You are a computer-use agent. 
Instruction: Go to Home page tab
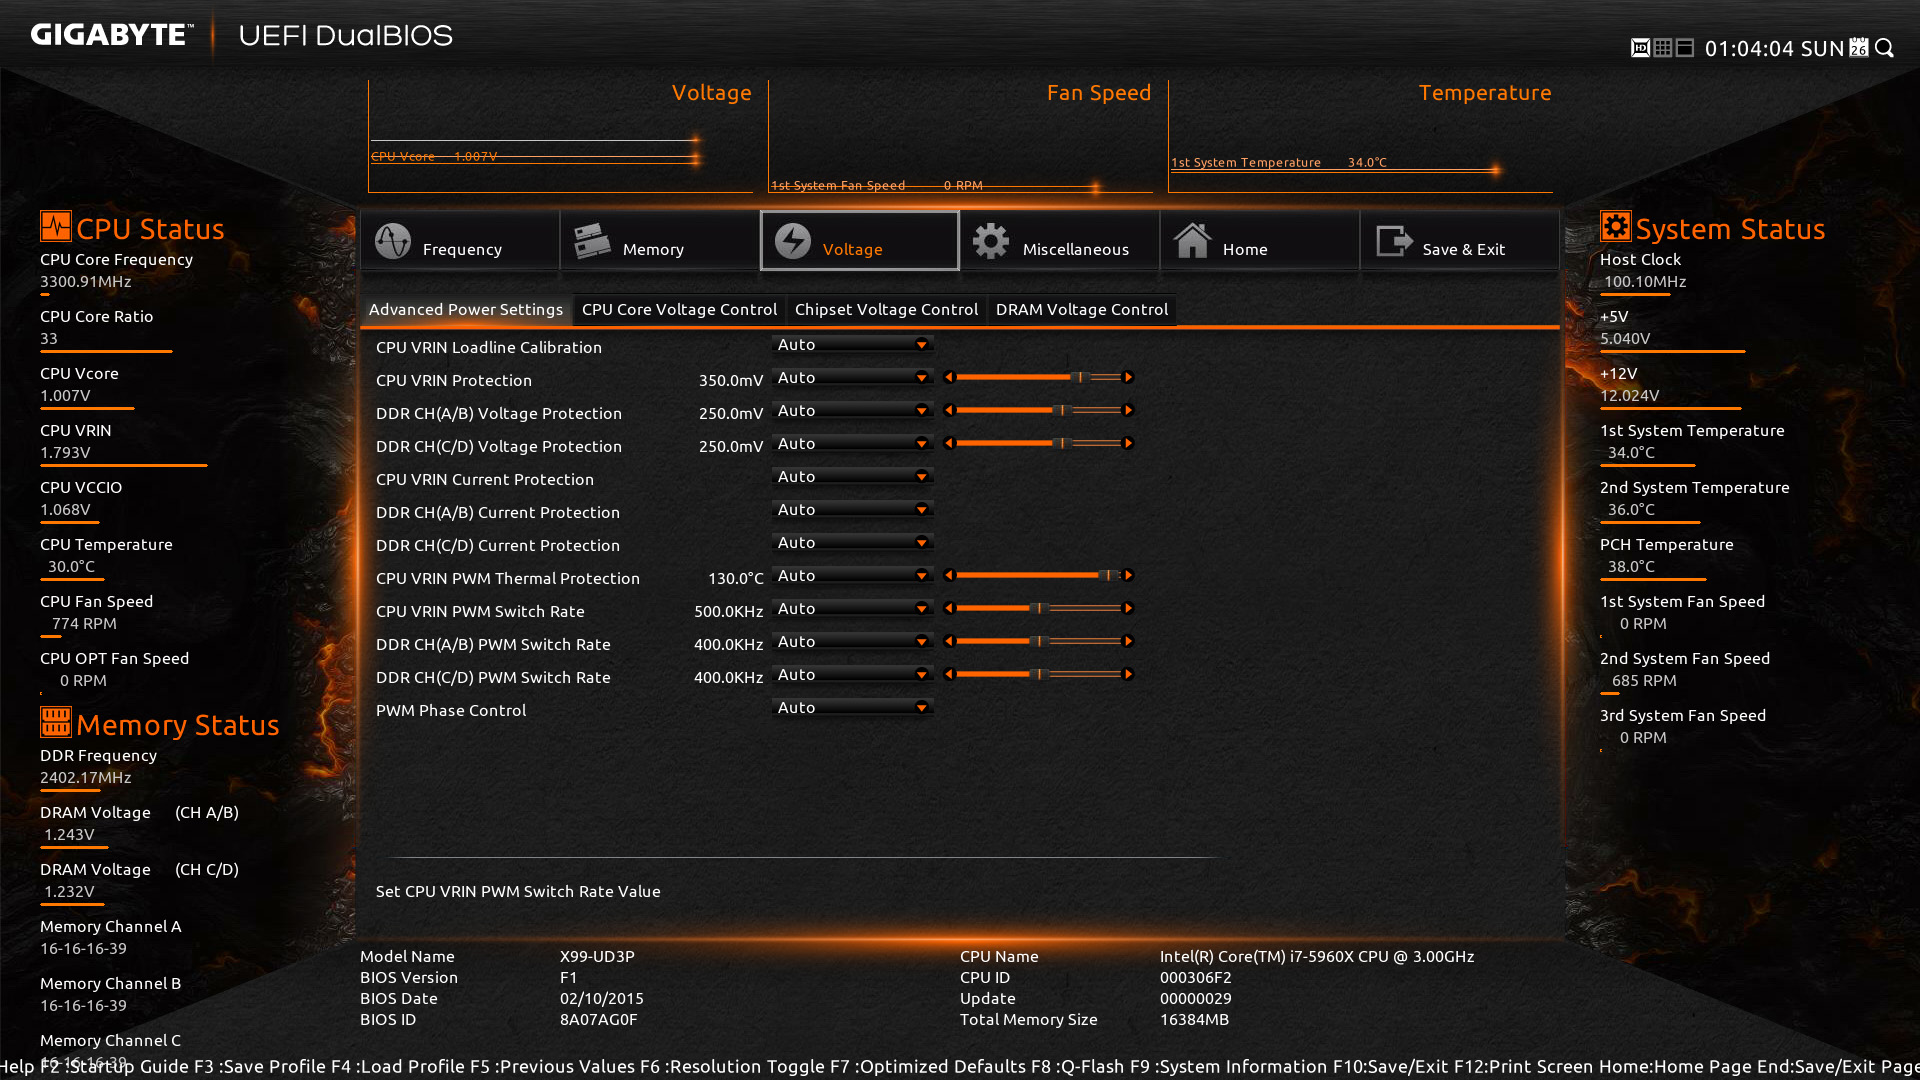point(1259,241)
